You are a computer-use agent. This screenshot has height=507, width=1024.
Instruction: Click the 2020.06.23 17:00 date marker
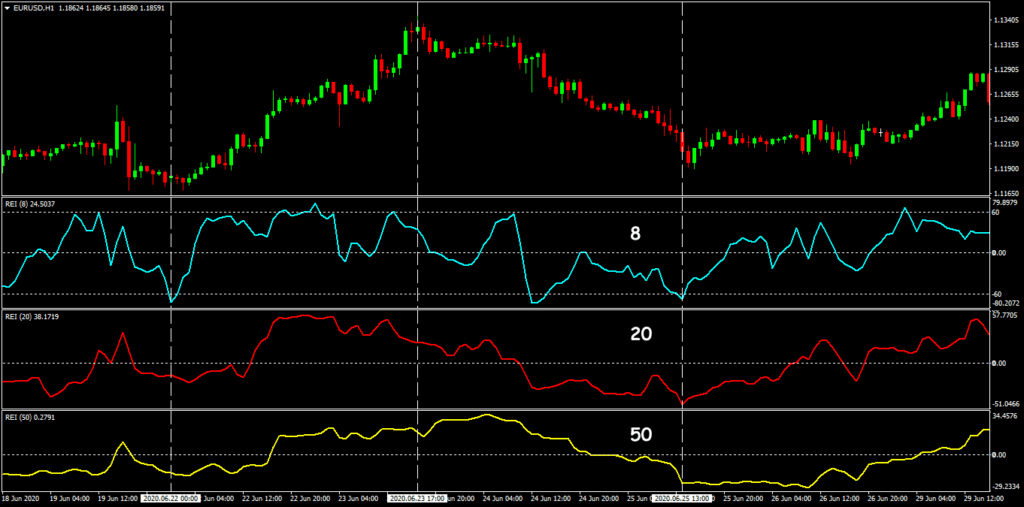(418, 497)
